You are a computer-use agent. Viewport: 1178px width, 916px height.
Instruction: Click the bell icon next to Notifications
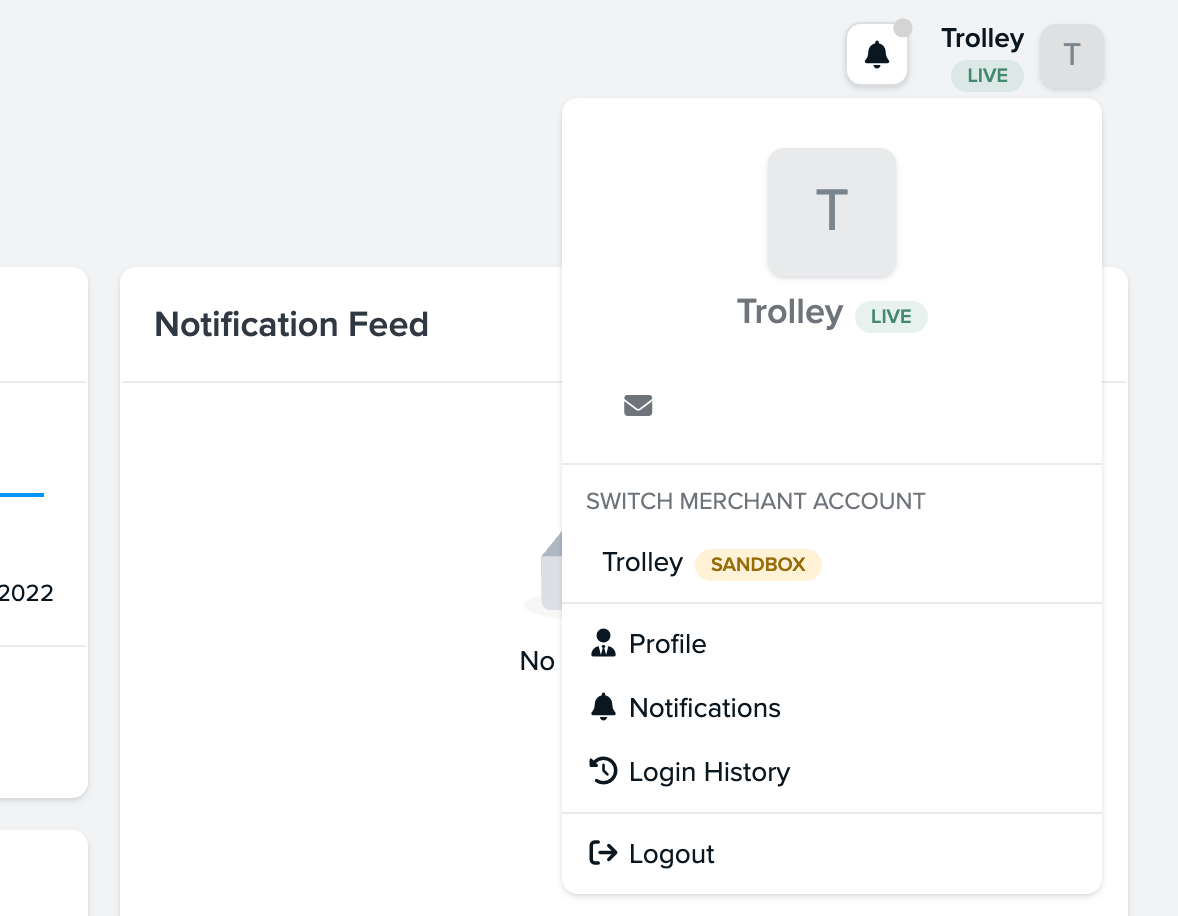(x=603, y=707)
